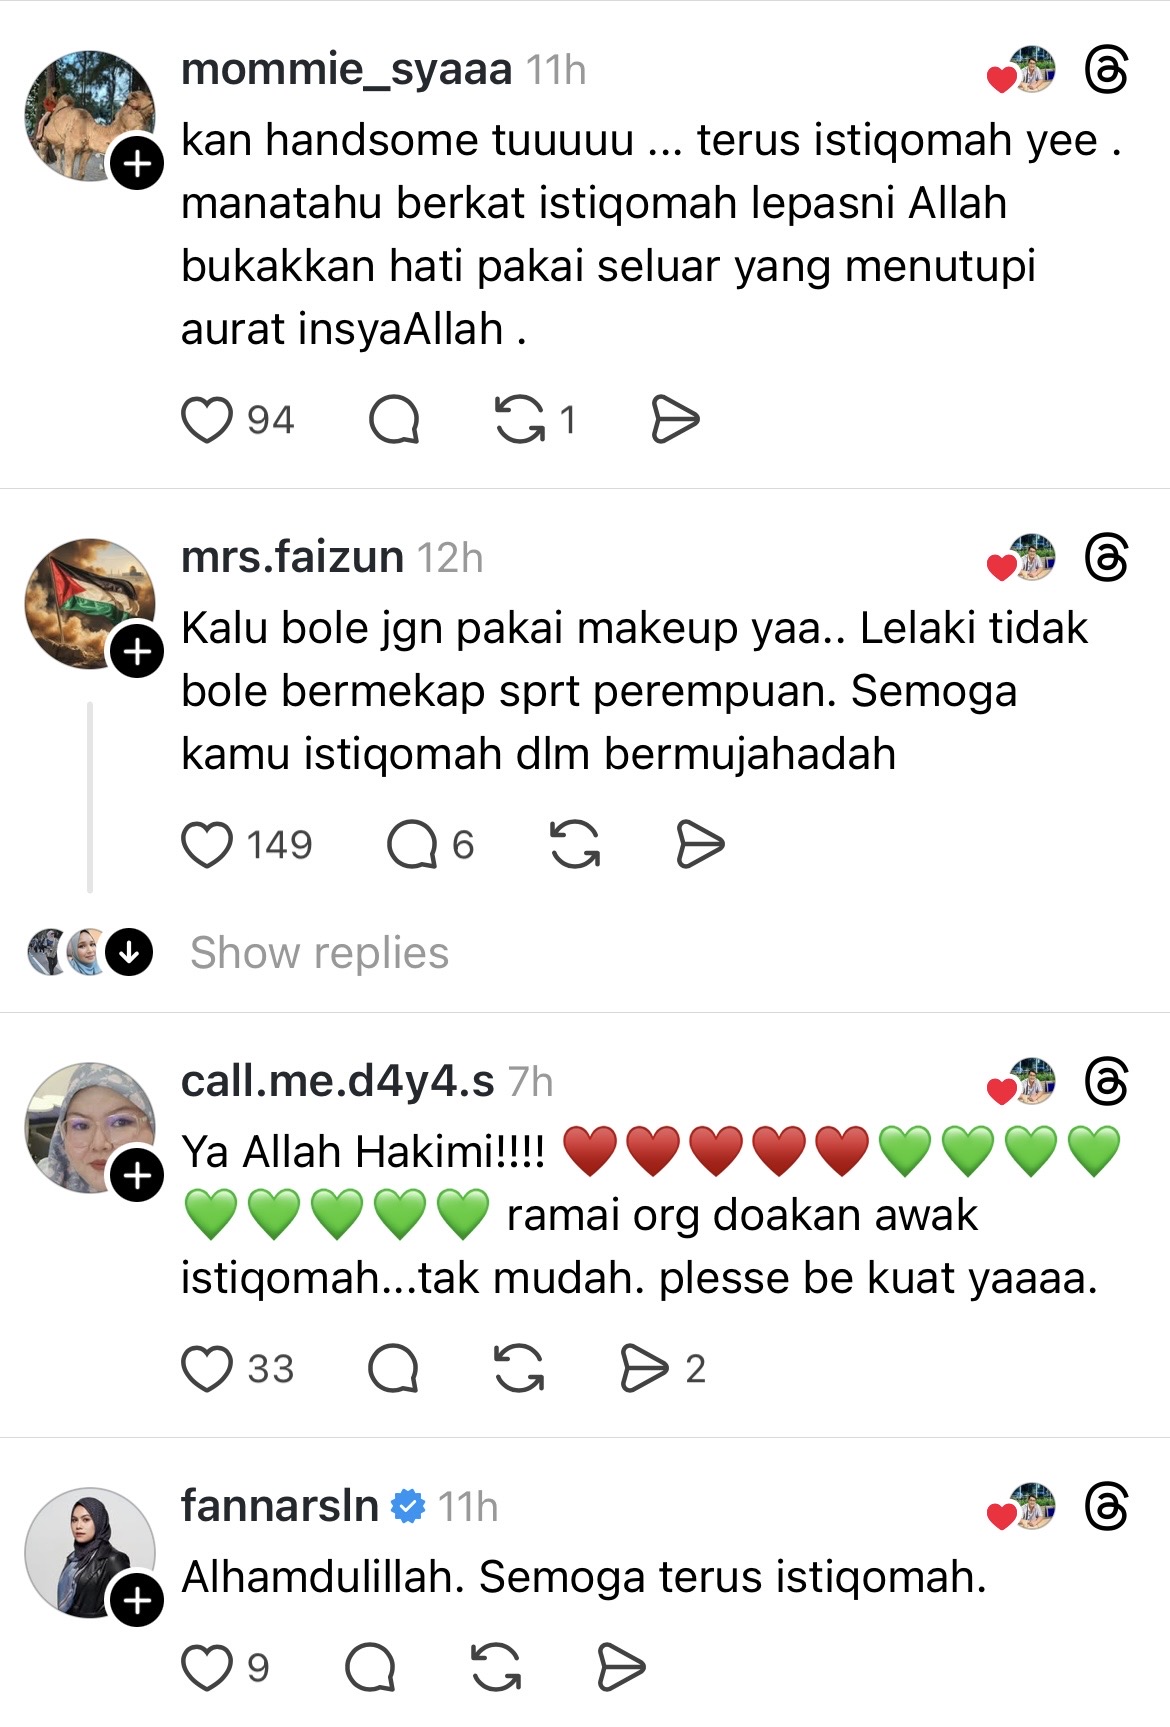The width and height of the screenshot is (1170, 1727).
Task: Like mommie_syaaa's comment with 94 likes
Action: coord(207,420)
